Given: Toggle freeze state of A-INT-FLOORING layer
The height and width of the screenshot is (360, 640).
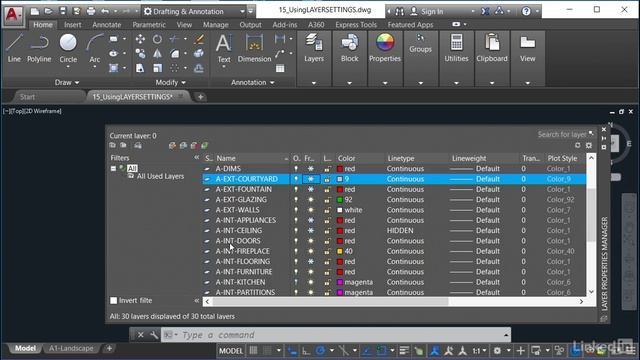Looking at the screenshot, I should pos(311,262).
